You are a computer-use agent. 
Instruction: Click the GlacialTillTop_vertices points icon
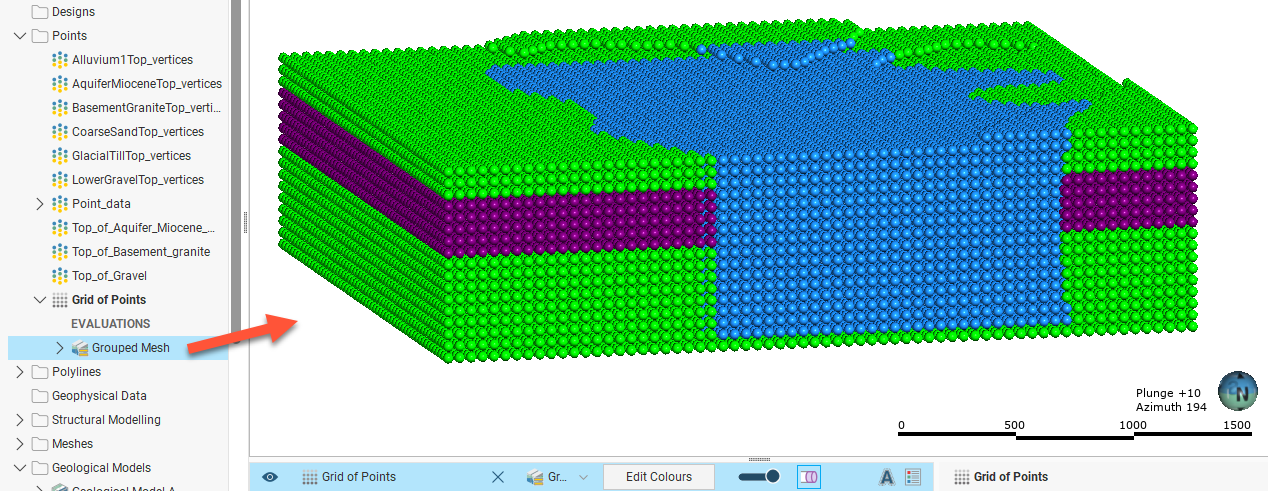coord(59,156)
